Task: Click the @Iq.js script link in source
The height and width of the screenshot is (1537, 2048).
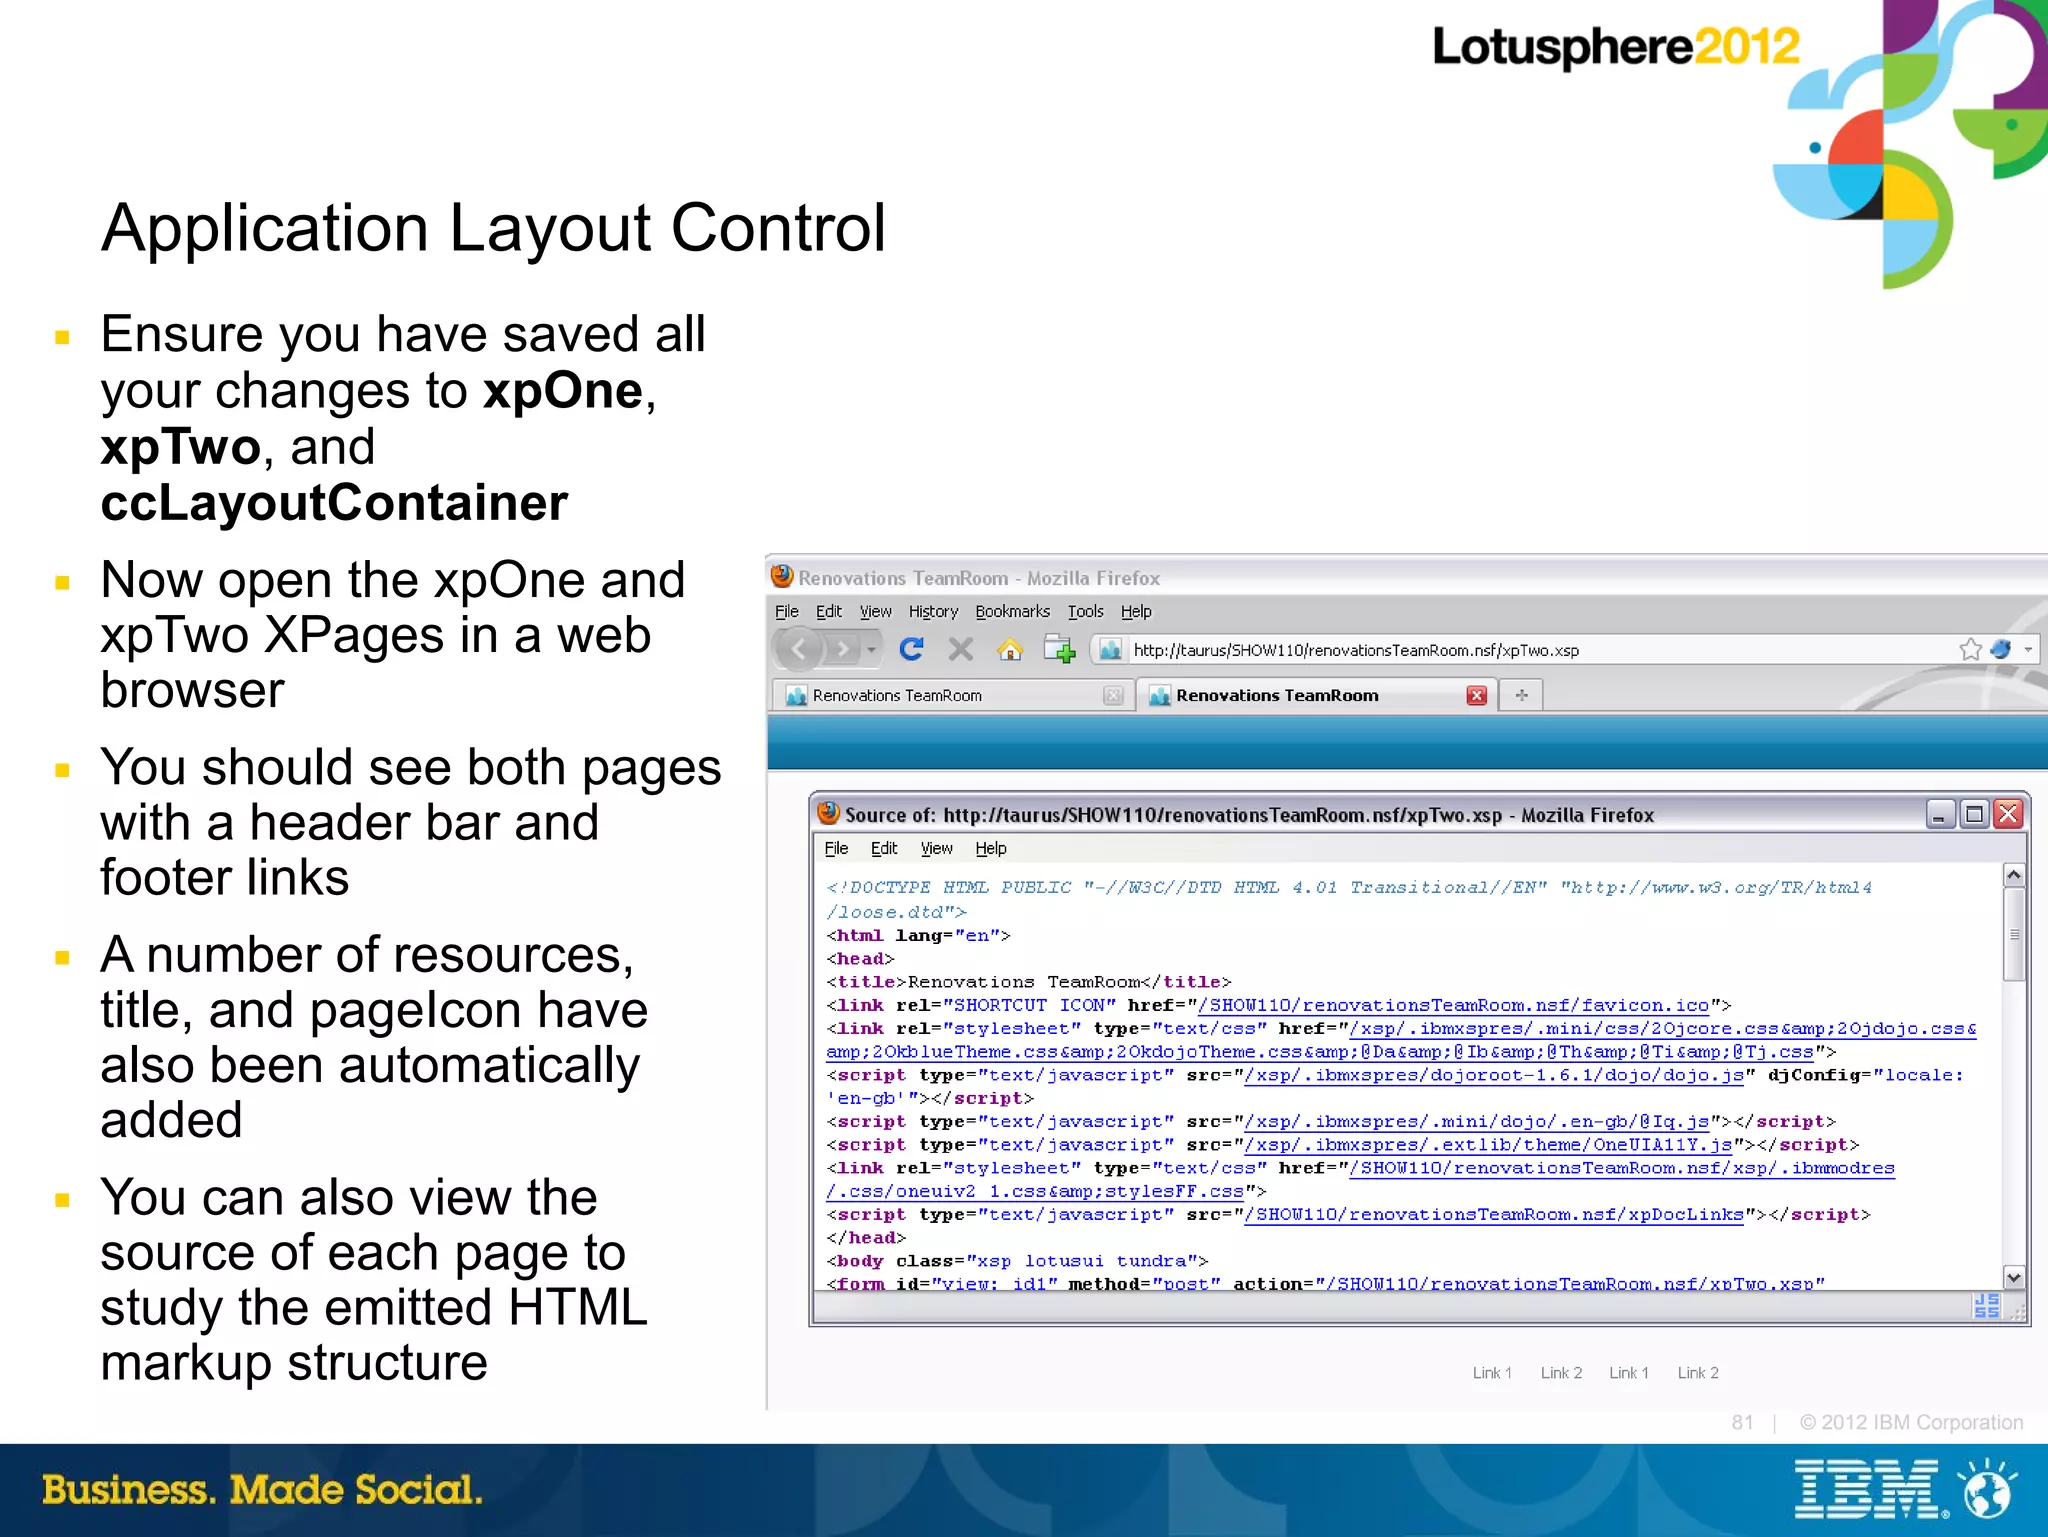Action: pyautogui.click(x=1476, y=1121)
